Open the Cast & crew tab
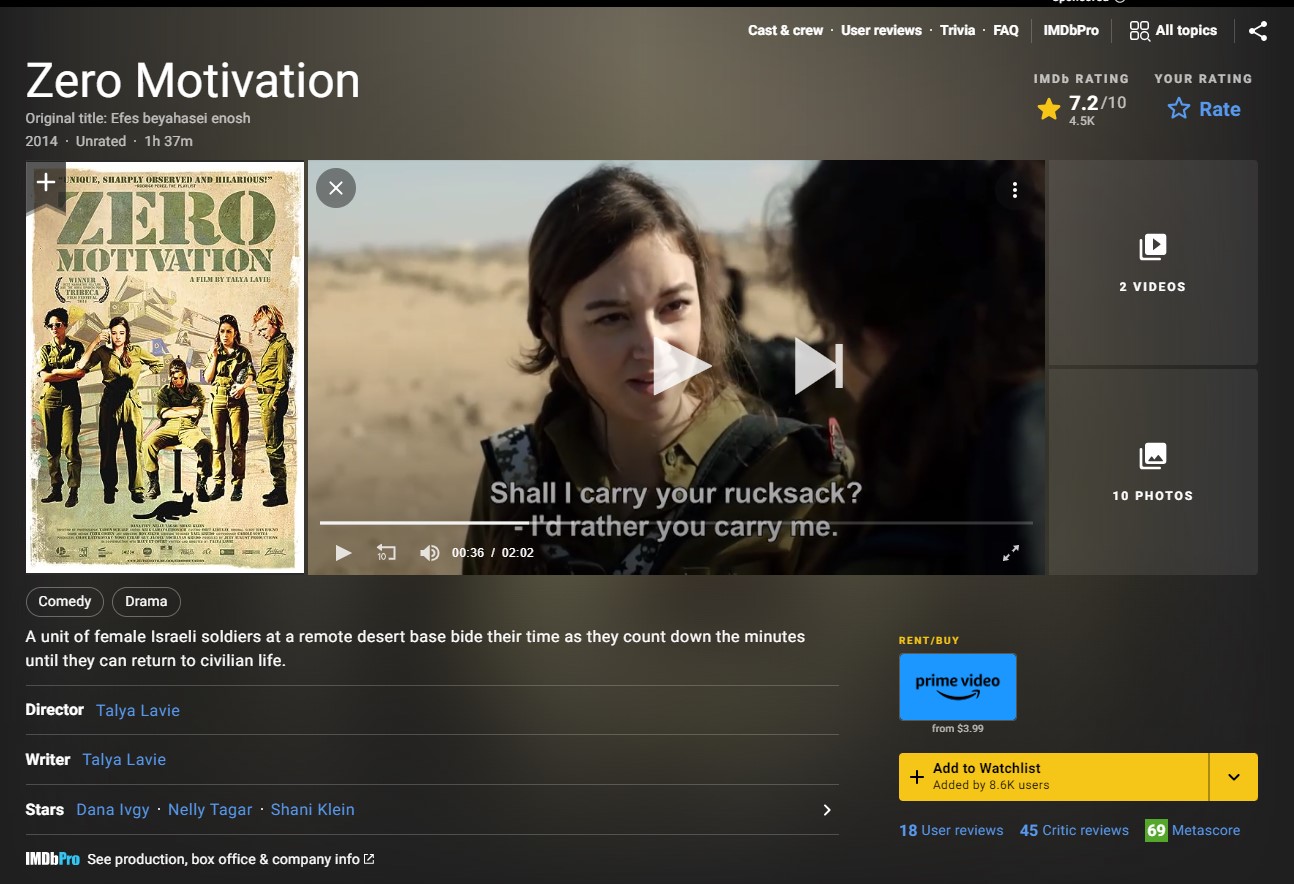 785,31
